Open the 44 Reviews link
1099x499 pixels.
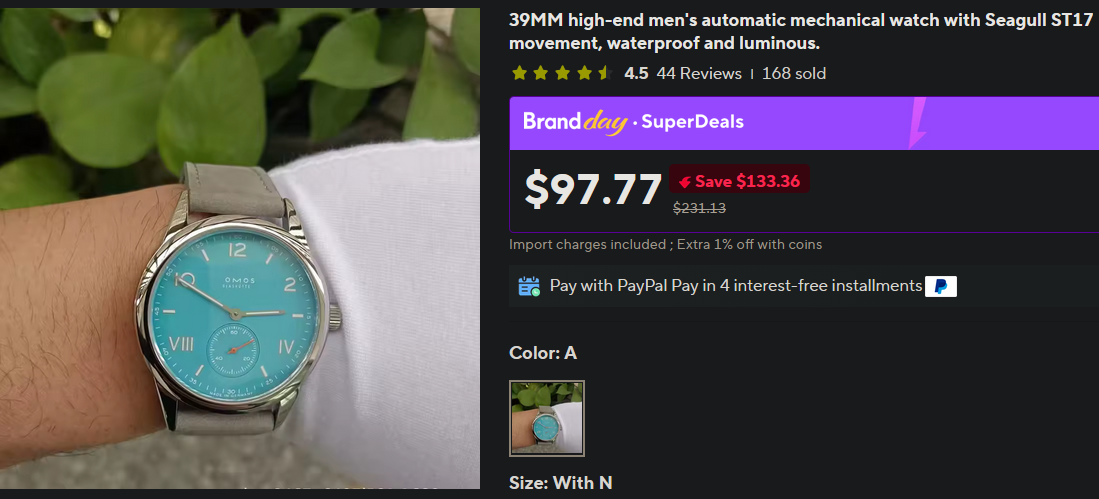tap(699, 73)
